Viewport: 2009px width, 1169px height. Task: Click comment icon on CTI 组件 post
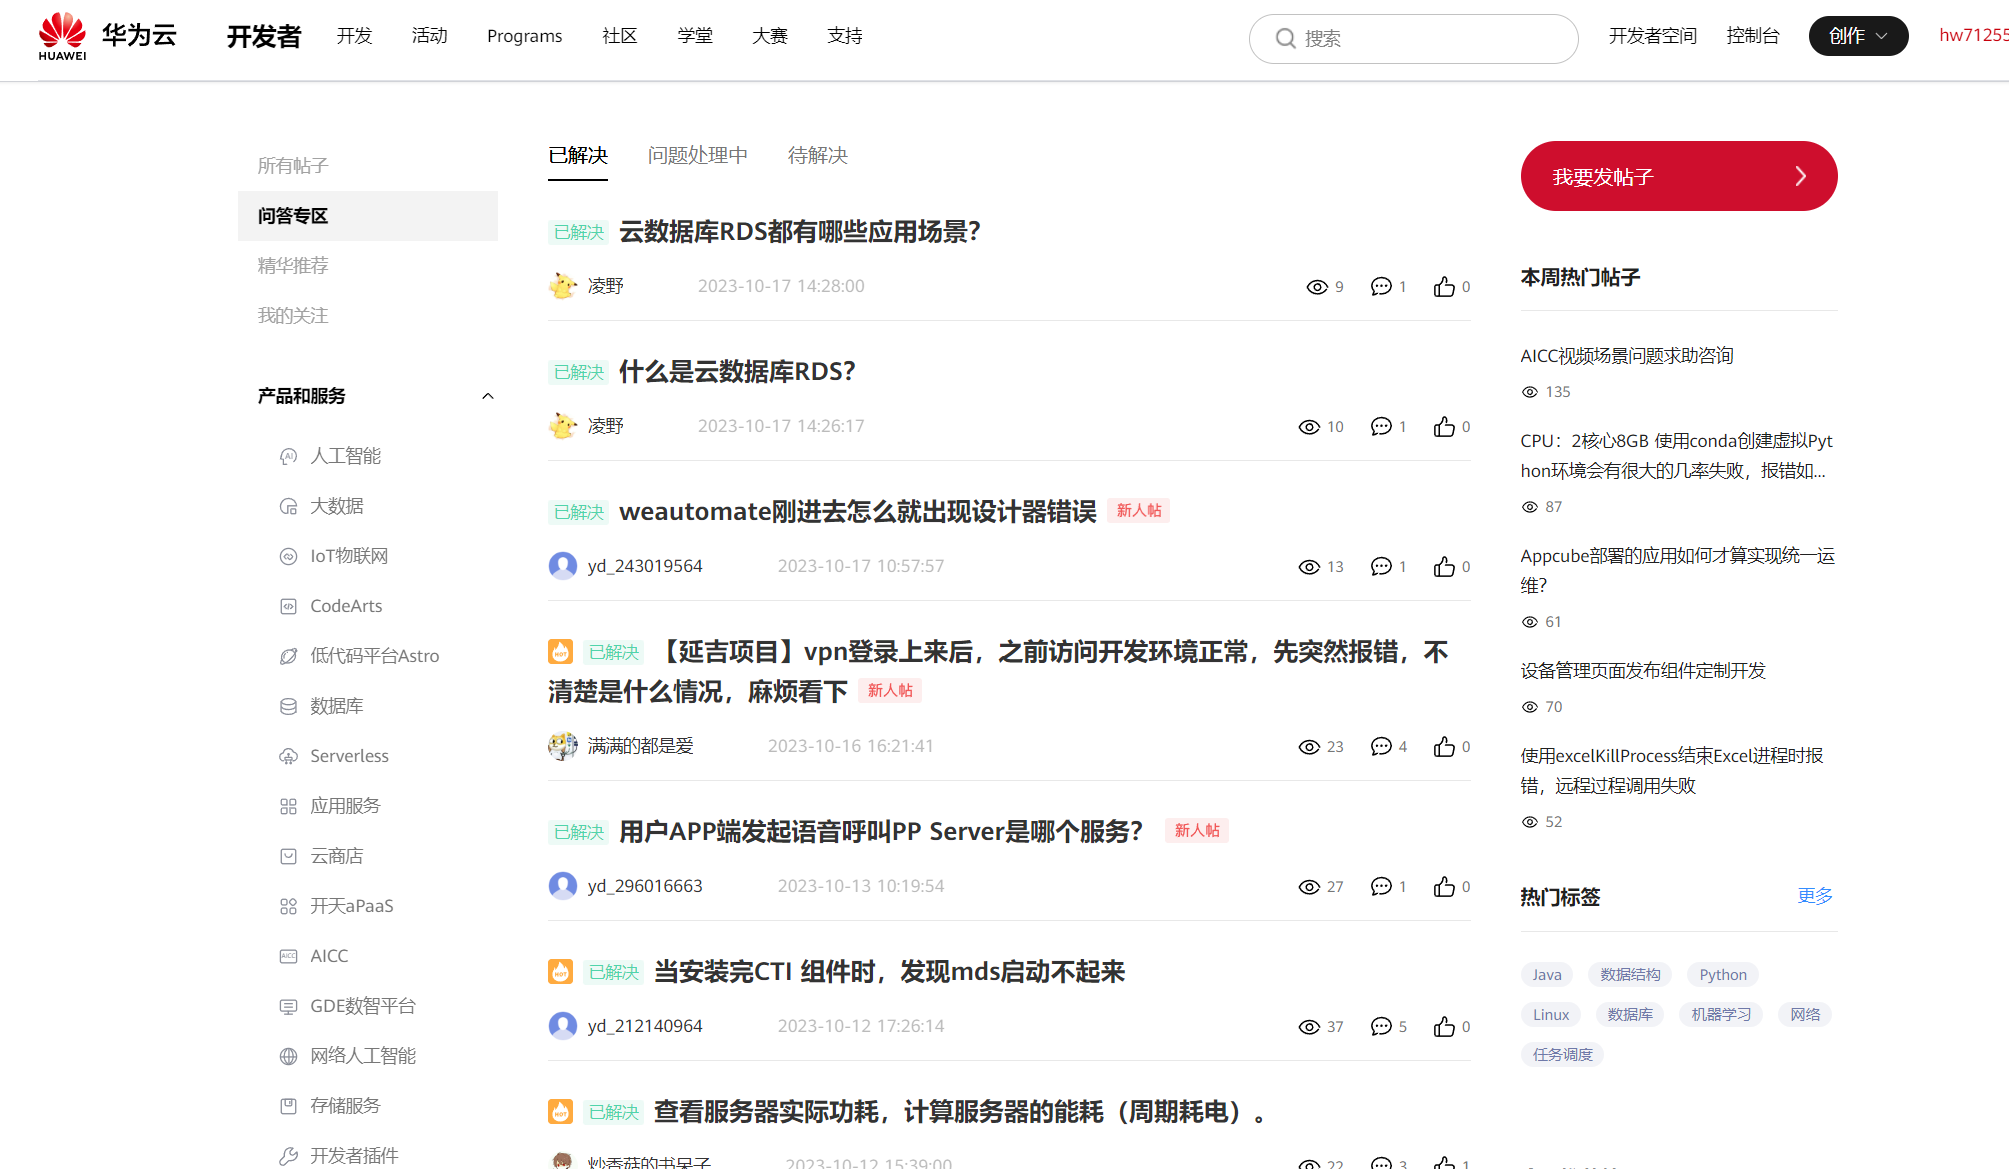click(1381, 1026)
